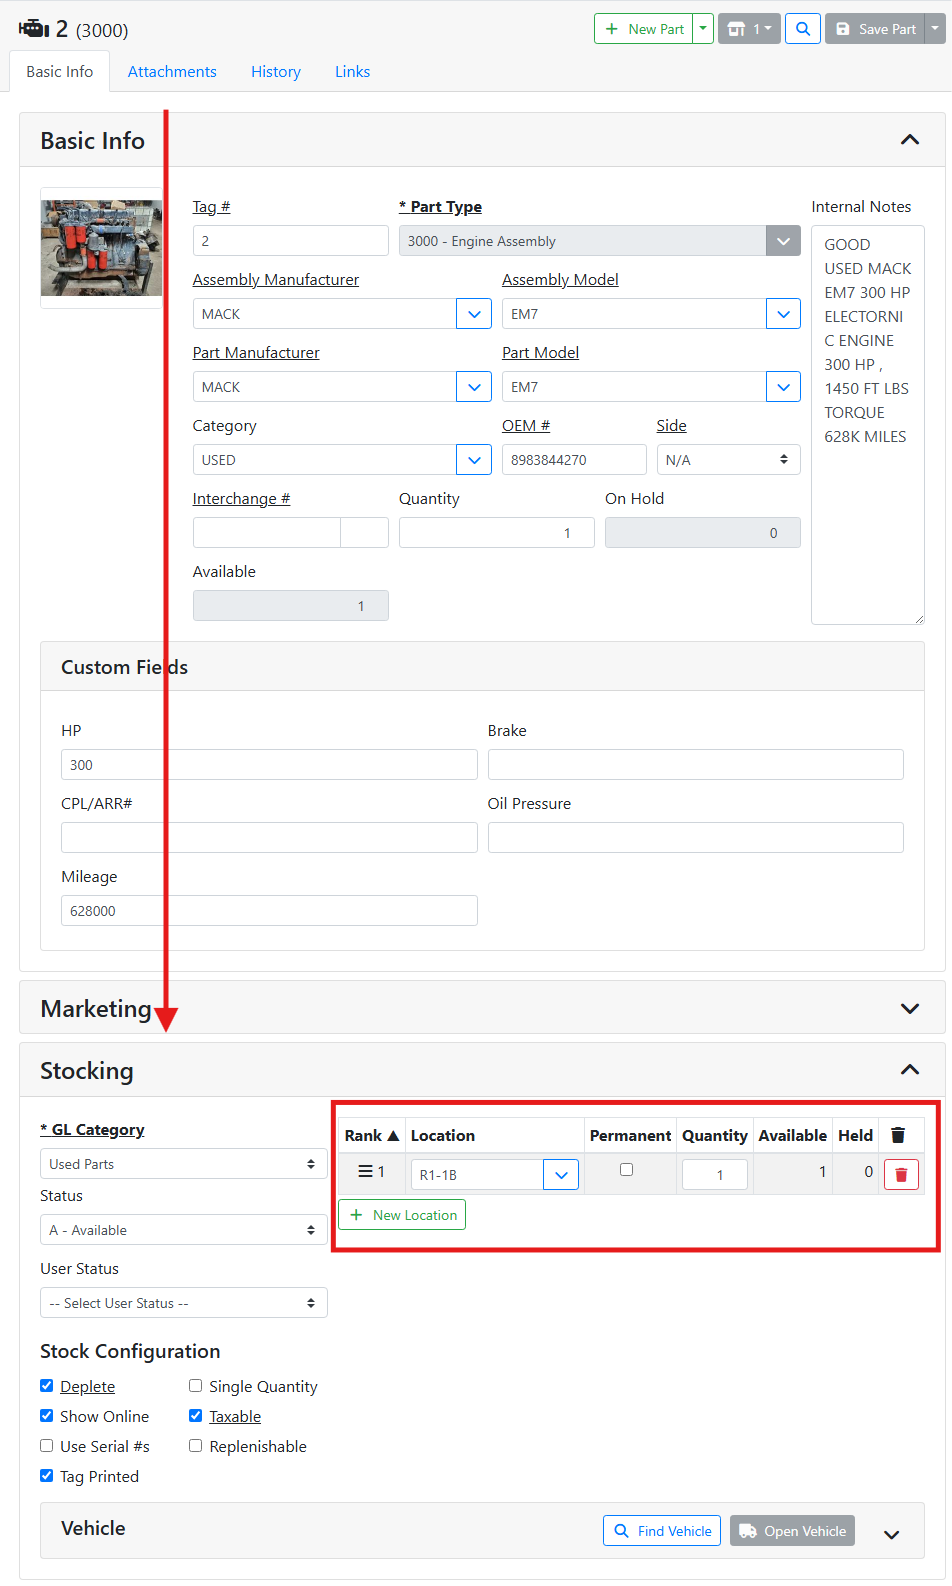Image resolution: width=952 pixels, height=1586 pixels.
Task: Uncheck the Show Online checkbox
Action: click(47, 1416)
